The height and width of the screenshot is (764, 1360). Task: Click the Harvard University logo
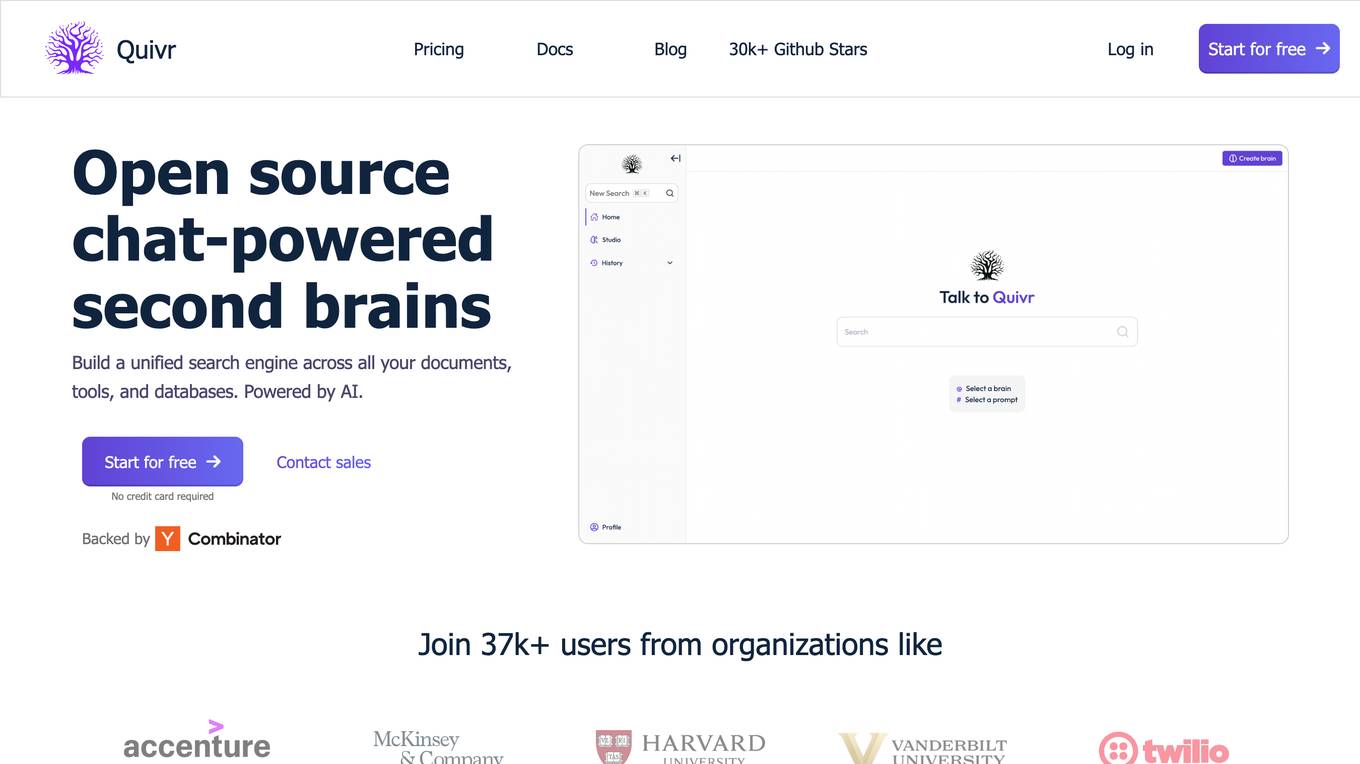point(680,748)
